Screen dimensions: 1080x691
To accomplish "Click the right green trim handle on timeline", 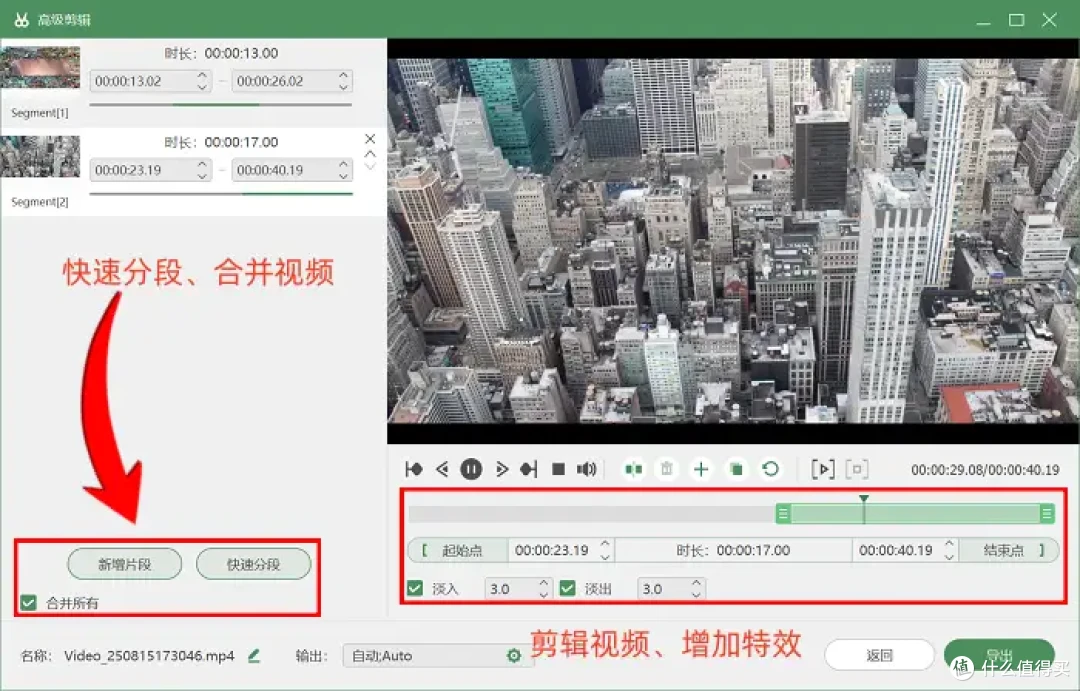I will (1047, 513).
